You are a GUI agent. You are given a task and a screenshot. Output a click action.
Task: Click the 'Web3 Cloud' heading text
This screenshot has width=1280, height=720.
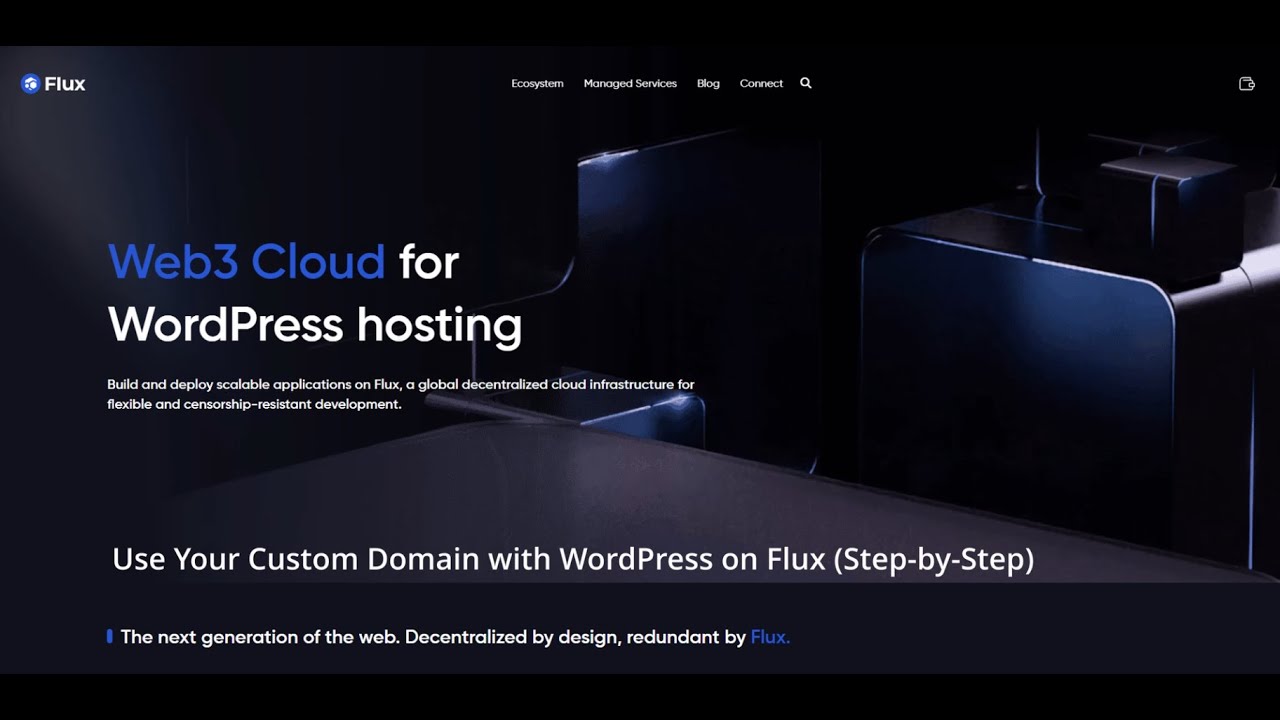246,262
